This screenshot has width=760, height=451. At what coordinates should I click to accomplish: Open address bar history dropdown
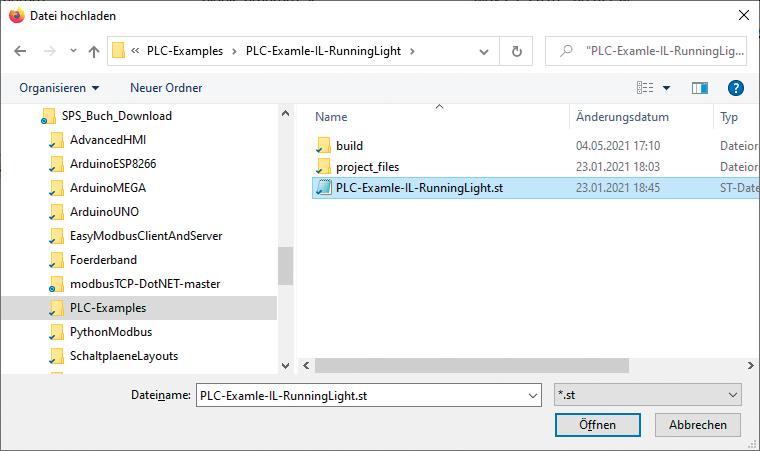click(x=484, y=51)
